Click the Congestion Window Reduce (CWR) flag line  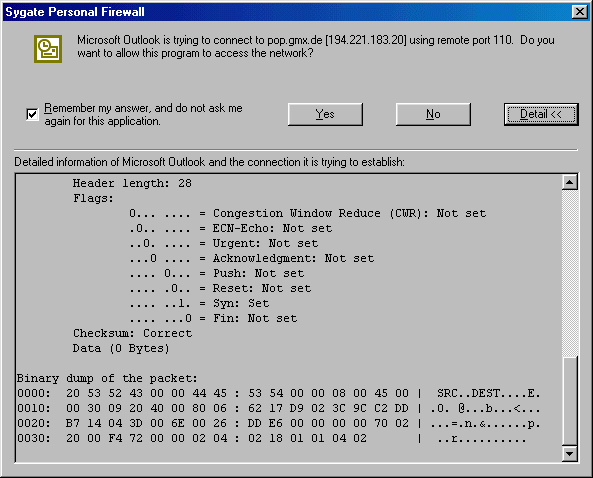[307, 213]
